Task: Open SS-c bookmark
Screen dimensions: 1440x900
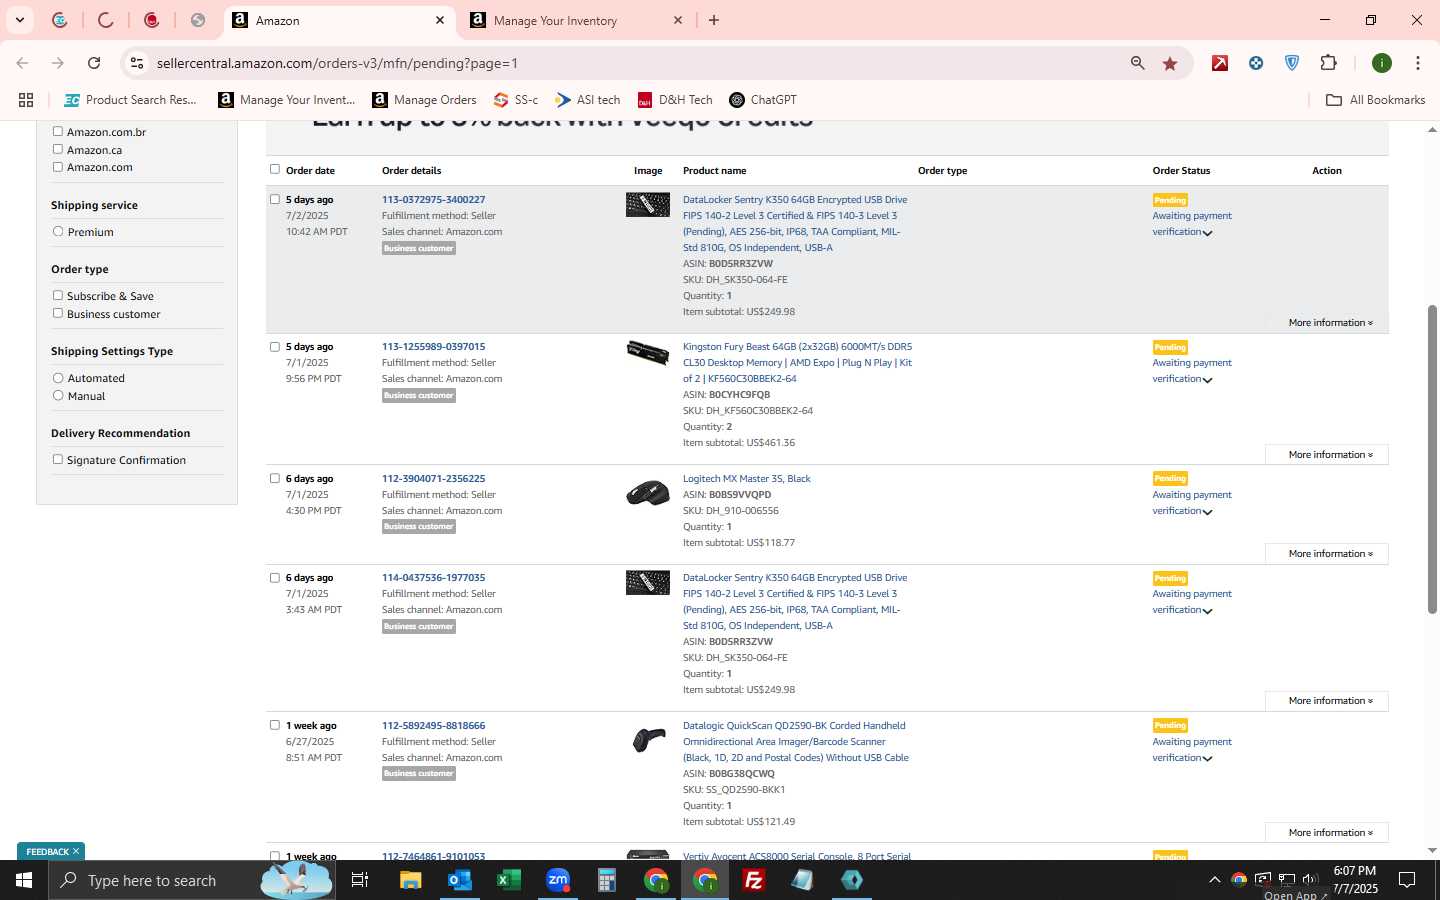Action: point(516,100)
